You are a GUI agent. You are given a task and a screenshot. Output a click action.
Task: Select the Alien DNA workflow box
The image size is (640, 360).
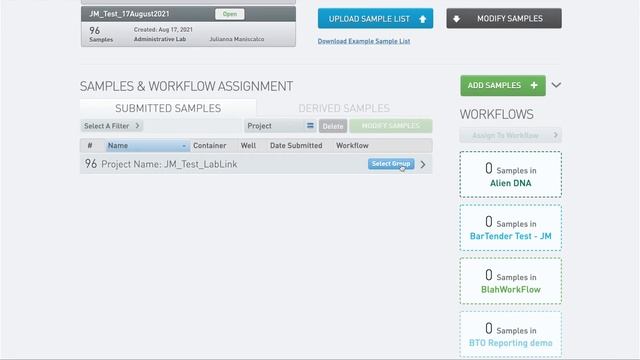pos(511,175)
